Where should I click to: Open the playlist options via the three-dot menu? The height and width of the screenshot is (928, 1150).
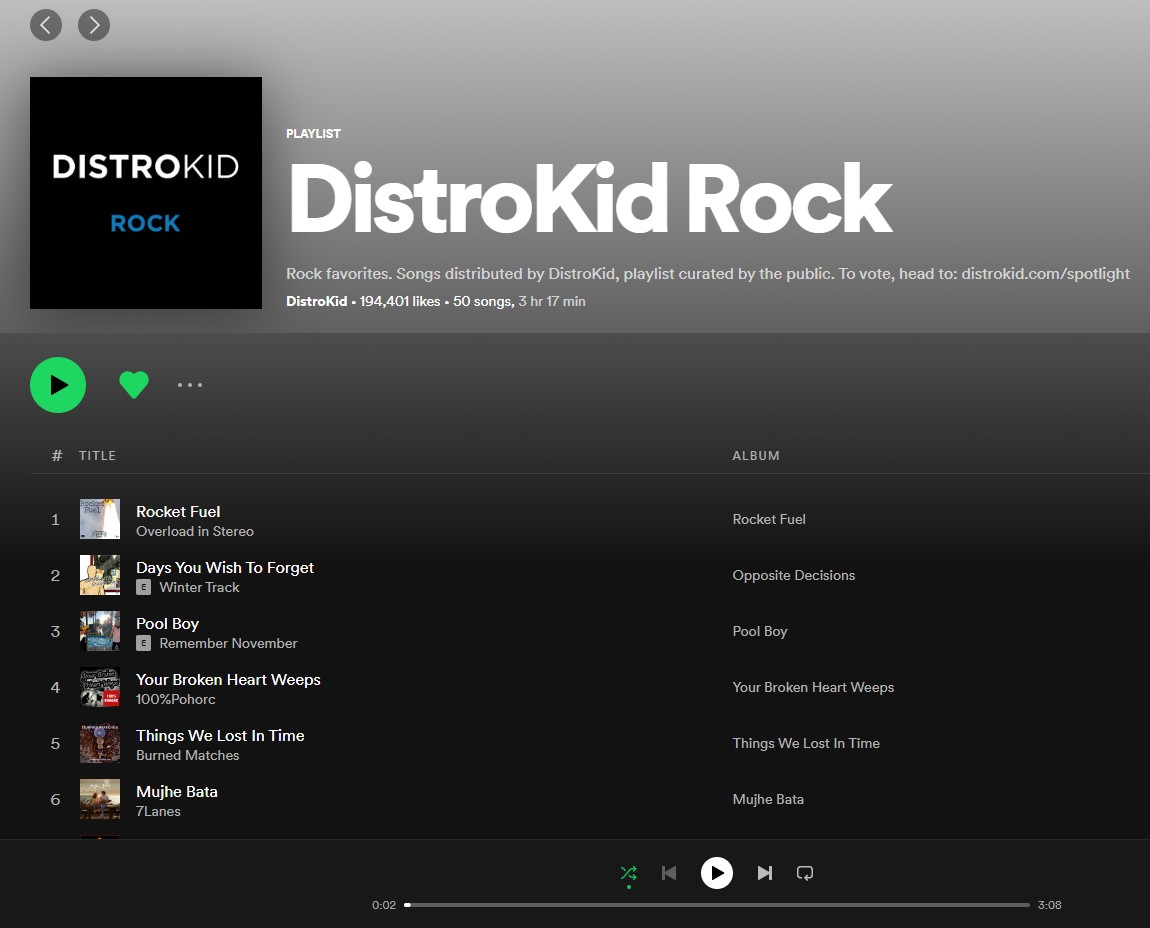pos(189,385)
